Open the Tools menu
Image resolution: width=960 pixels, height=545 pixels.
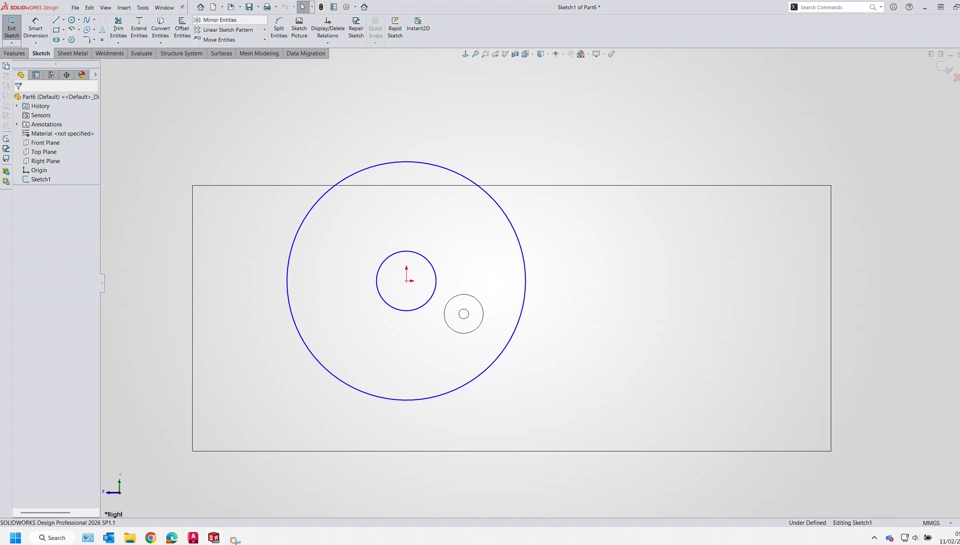point(143,7)
